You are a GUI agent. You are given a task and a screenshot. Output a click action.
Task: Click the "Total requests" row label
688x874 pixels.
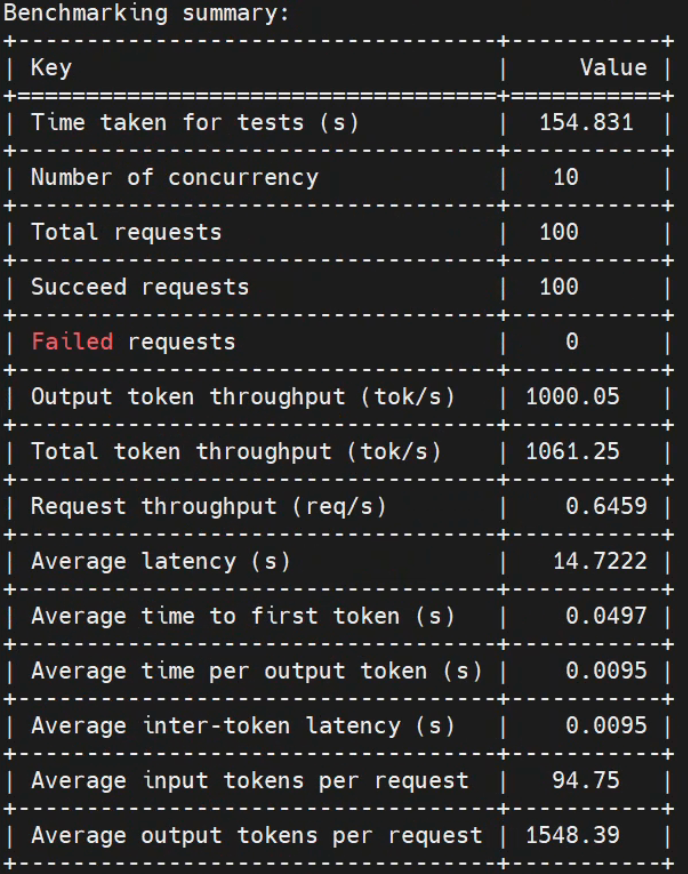click(126, 232)
